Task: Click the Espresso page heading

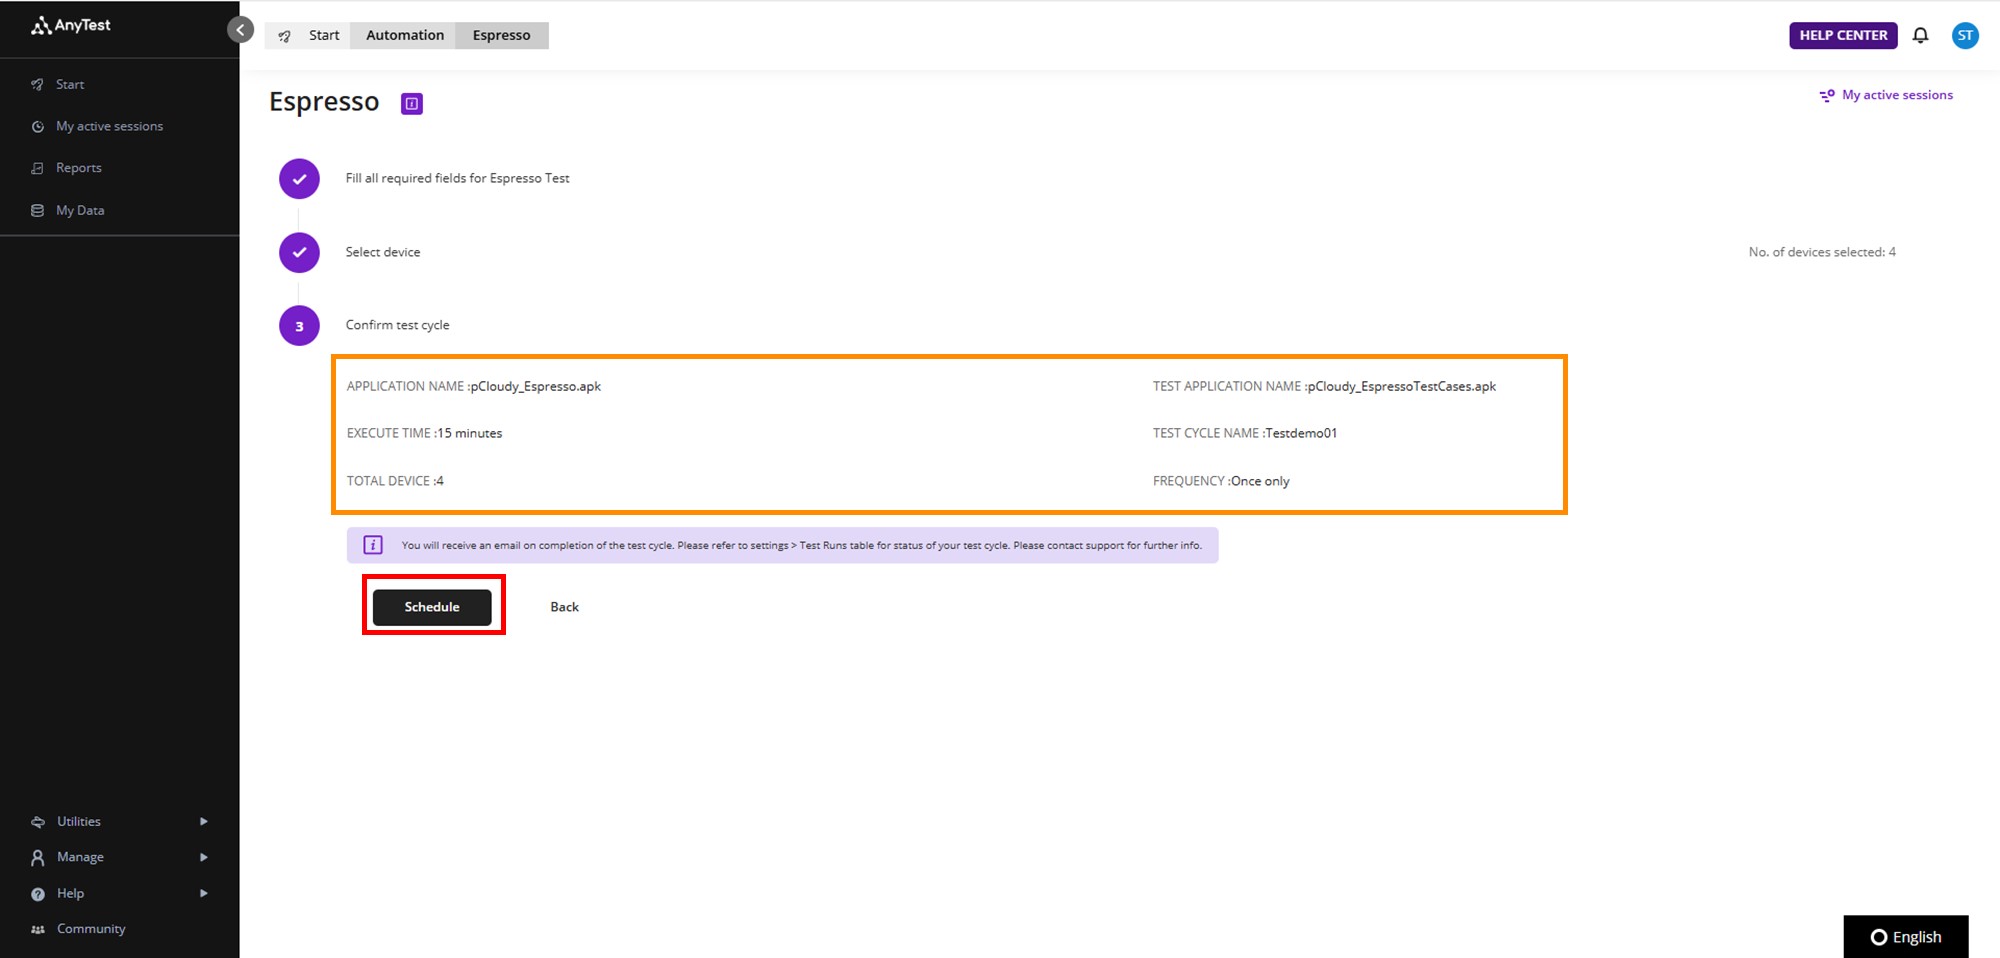Action: [324, 102]
